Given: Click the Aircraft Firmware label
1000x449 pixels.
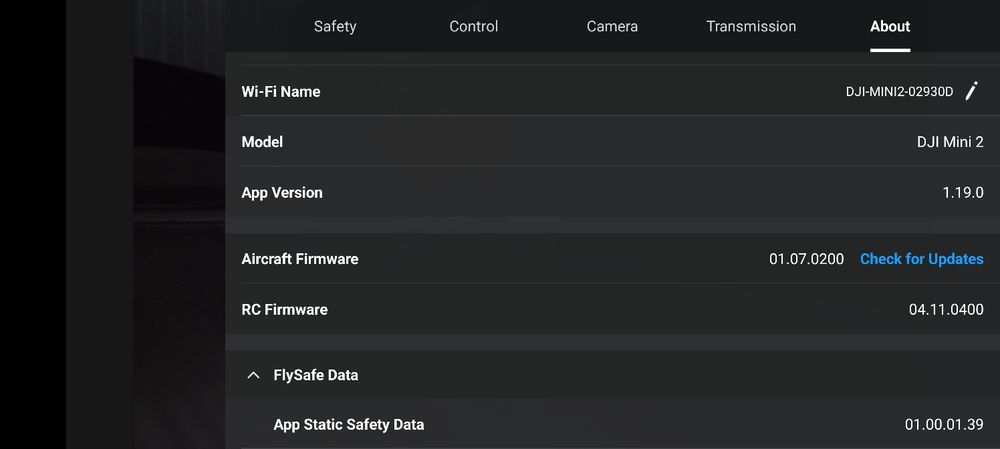Looking at the screenshot, I should pos(300,259).
